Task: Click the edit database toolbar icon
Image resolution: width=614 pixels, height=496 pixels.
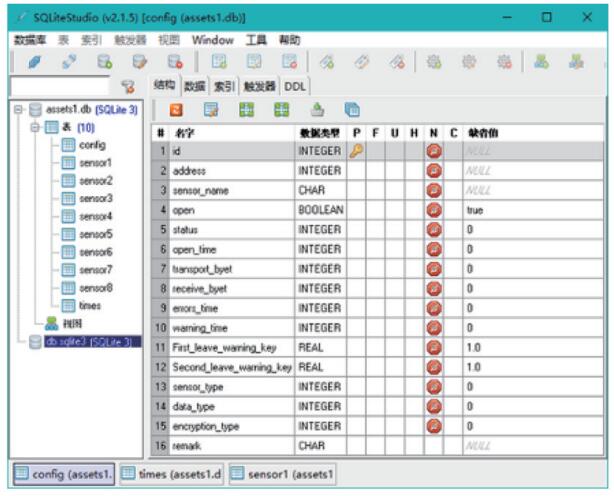Action: tap(140, 62)
